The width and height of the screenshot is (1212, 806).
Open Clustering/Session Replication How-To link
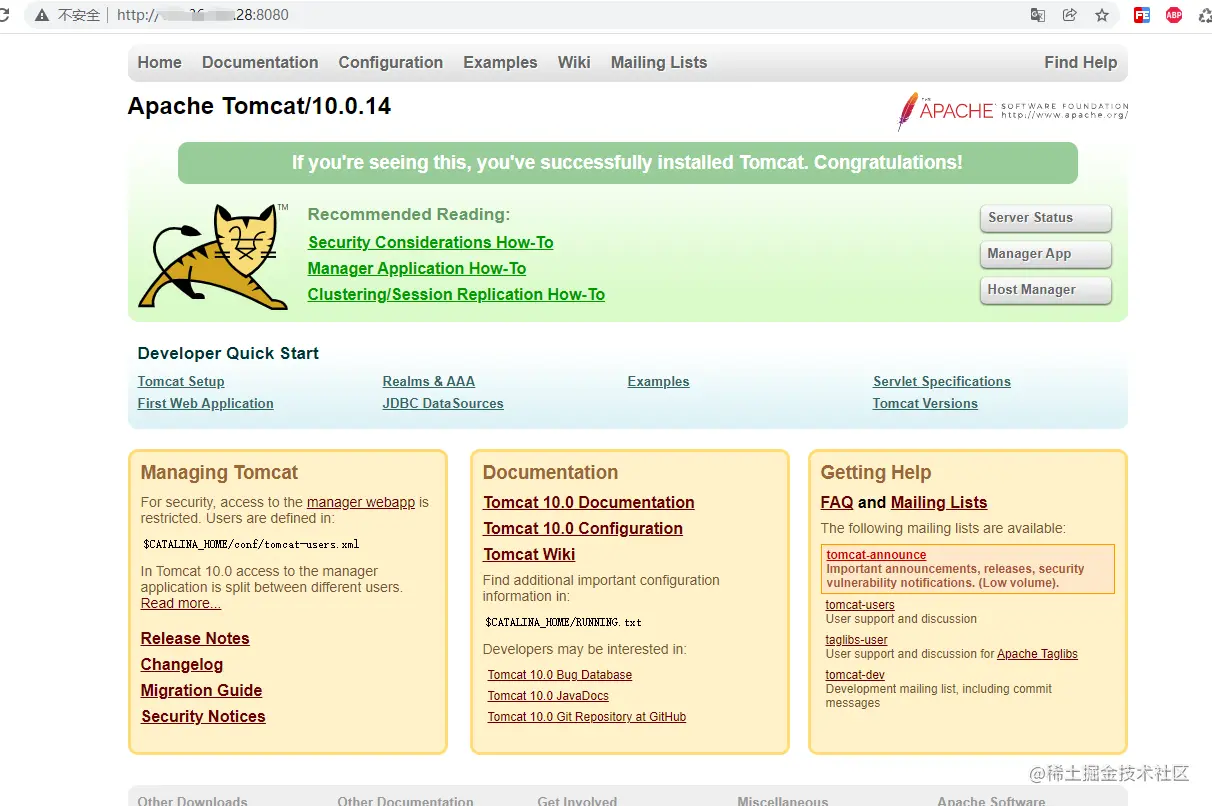(x=456, y=294)
